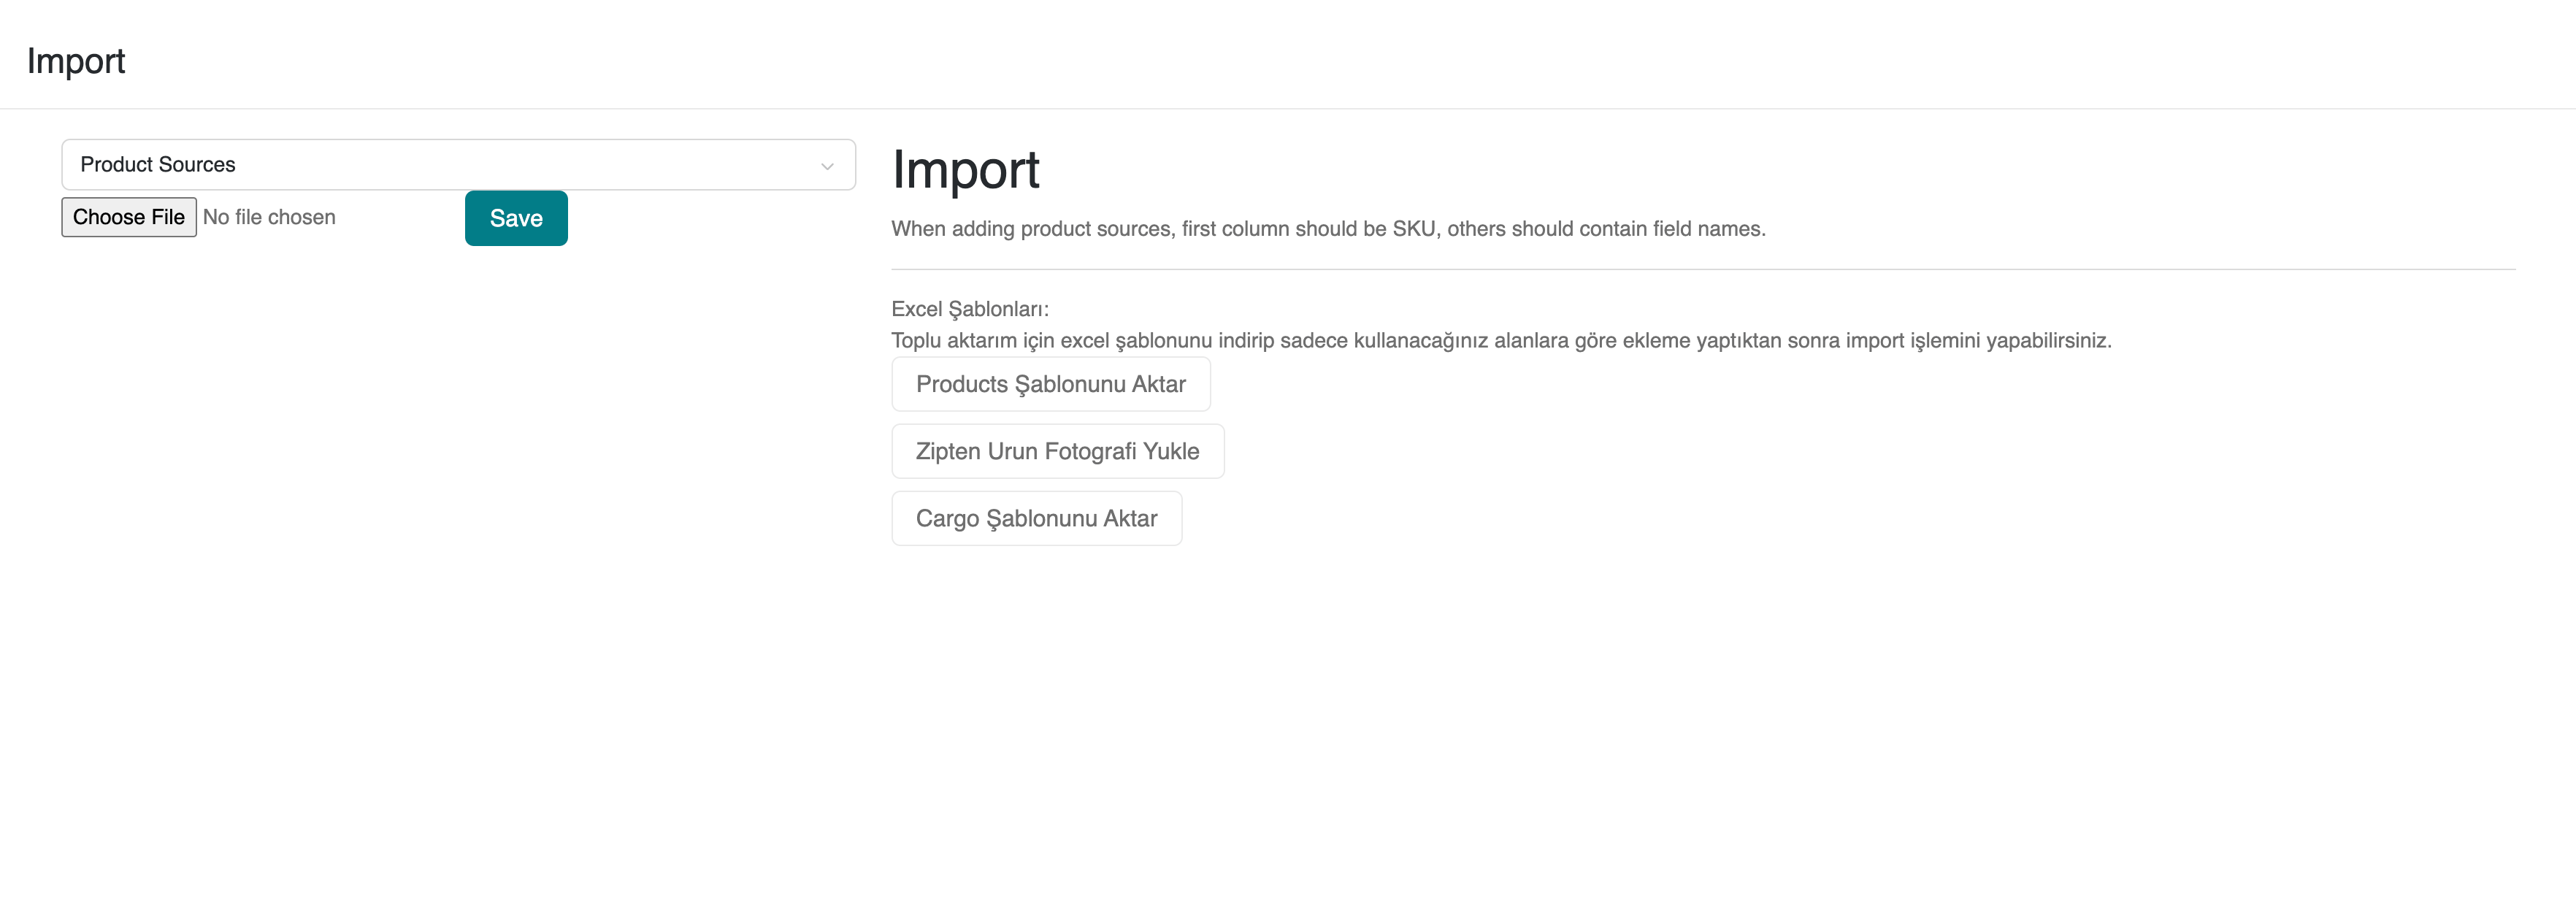Screen dimensions: 2576x917
Task: Click the large Import heading above the instructions
Action: 965,169
